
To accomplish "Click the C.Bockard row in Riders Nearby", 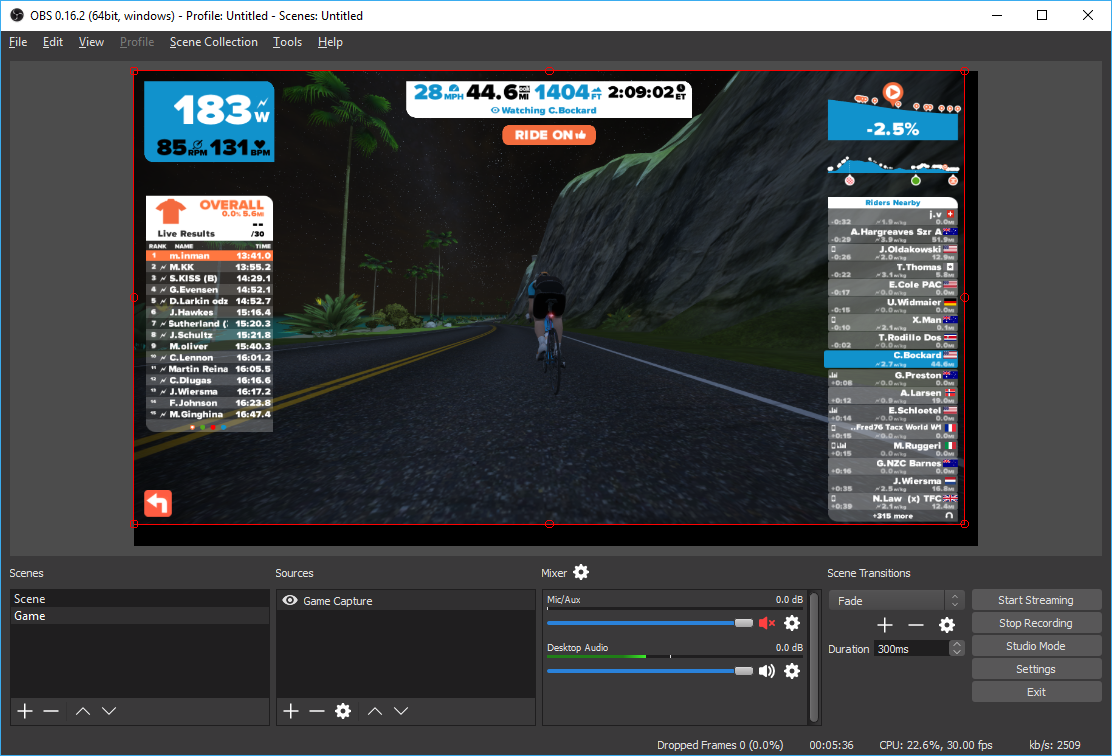I will pos(891,359).
